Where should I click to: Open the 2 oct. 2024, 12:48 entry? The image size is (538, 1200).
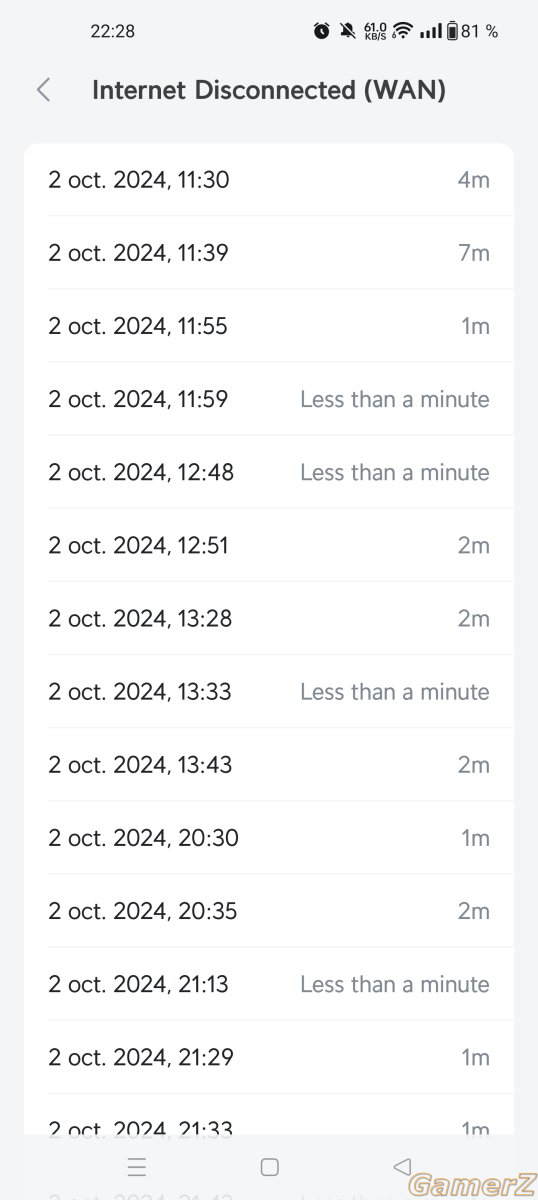[269, 472]
